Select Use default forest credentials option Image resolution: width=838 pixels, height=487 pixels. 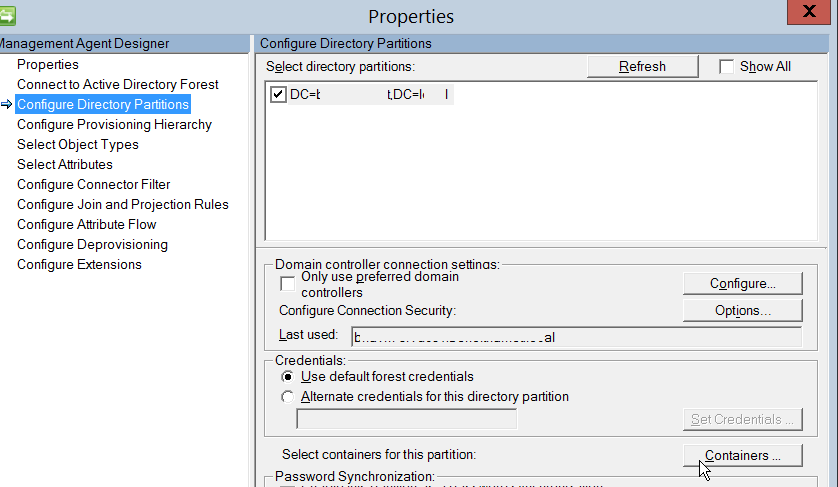click(288, 377)
